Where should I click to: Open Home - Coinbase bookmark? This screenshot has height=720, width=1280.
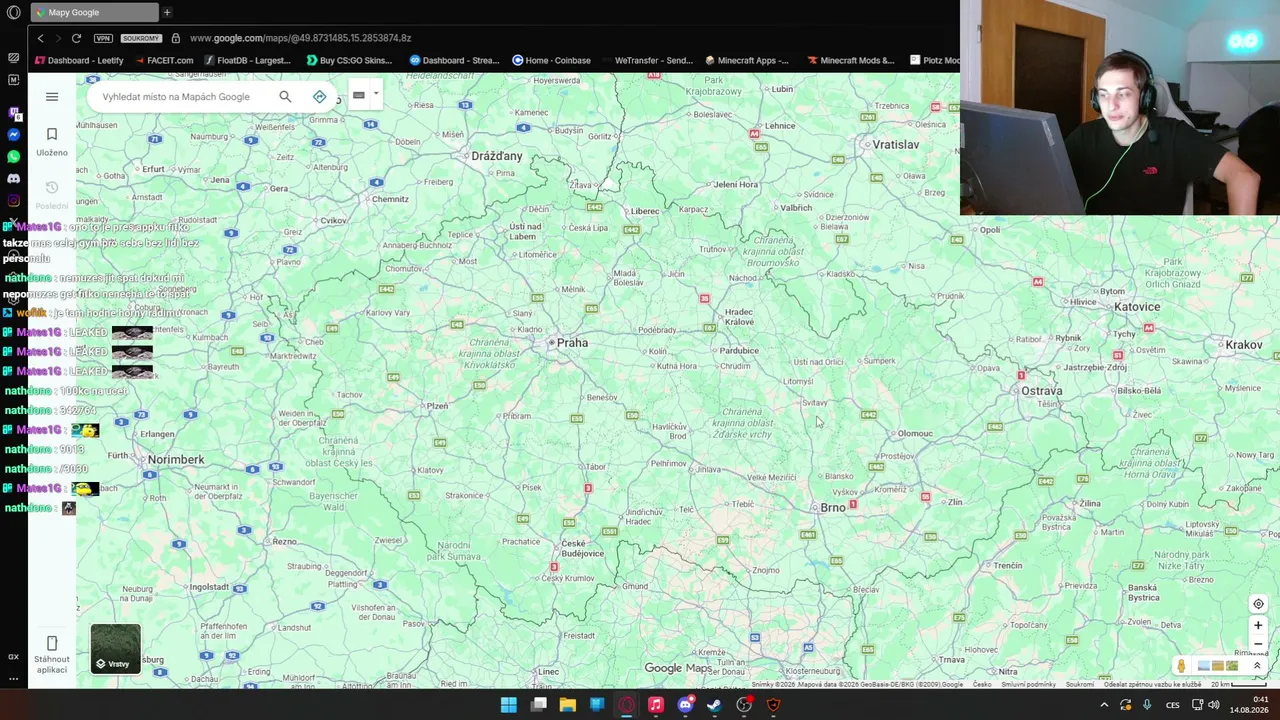point(551,60)
